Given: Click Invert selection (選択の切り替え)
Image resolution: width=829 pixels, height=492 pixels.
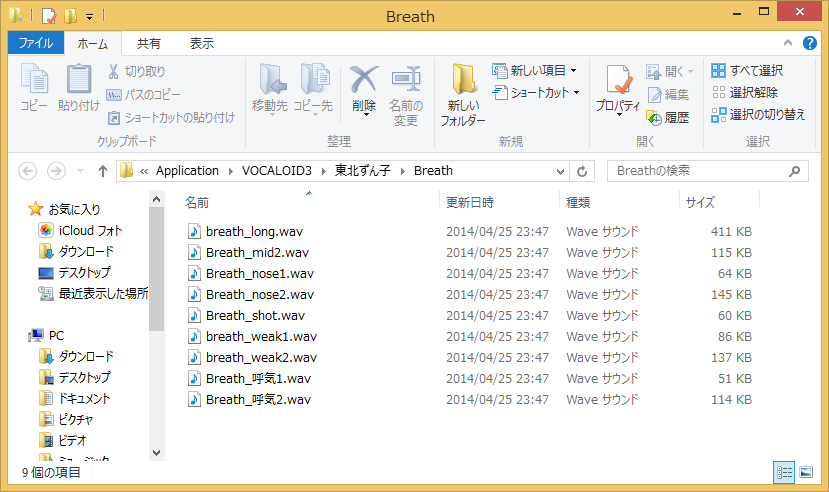Looking at the screenshot, I should [758, 115].
